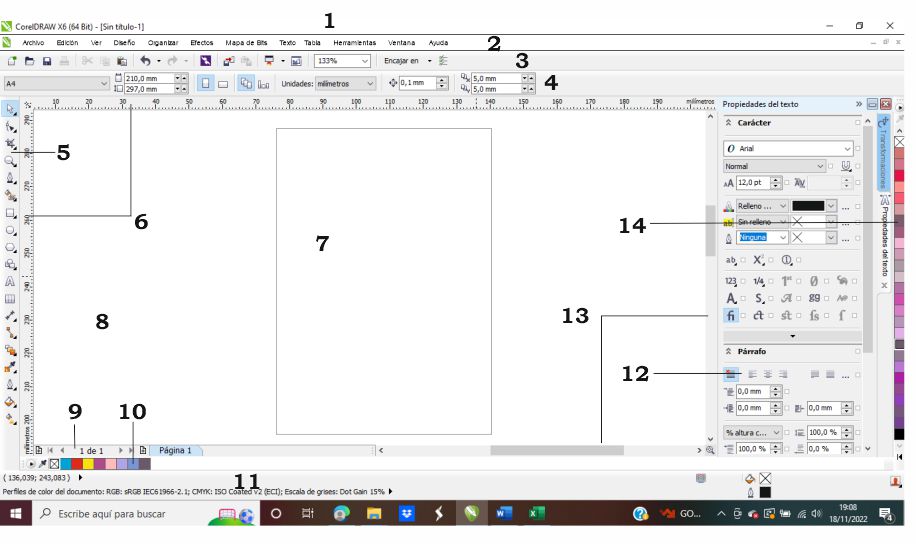
Task: Collapse the Carácter section
Action: point(728,123)
